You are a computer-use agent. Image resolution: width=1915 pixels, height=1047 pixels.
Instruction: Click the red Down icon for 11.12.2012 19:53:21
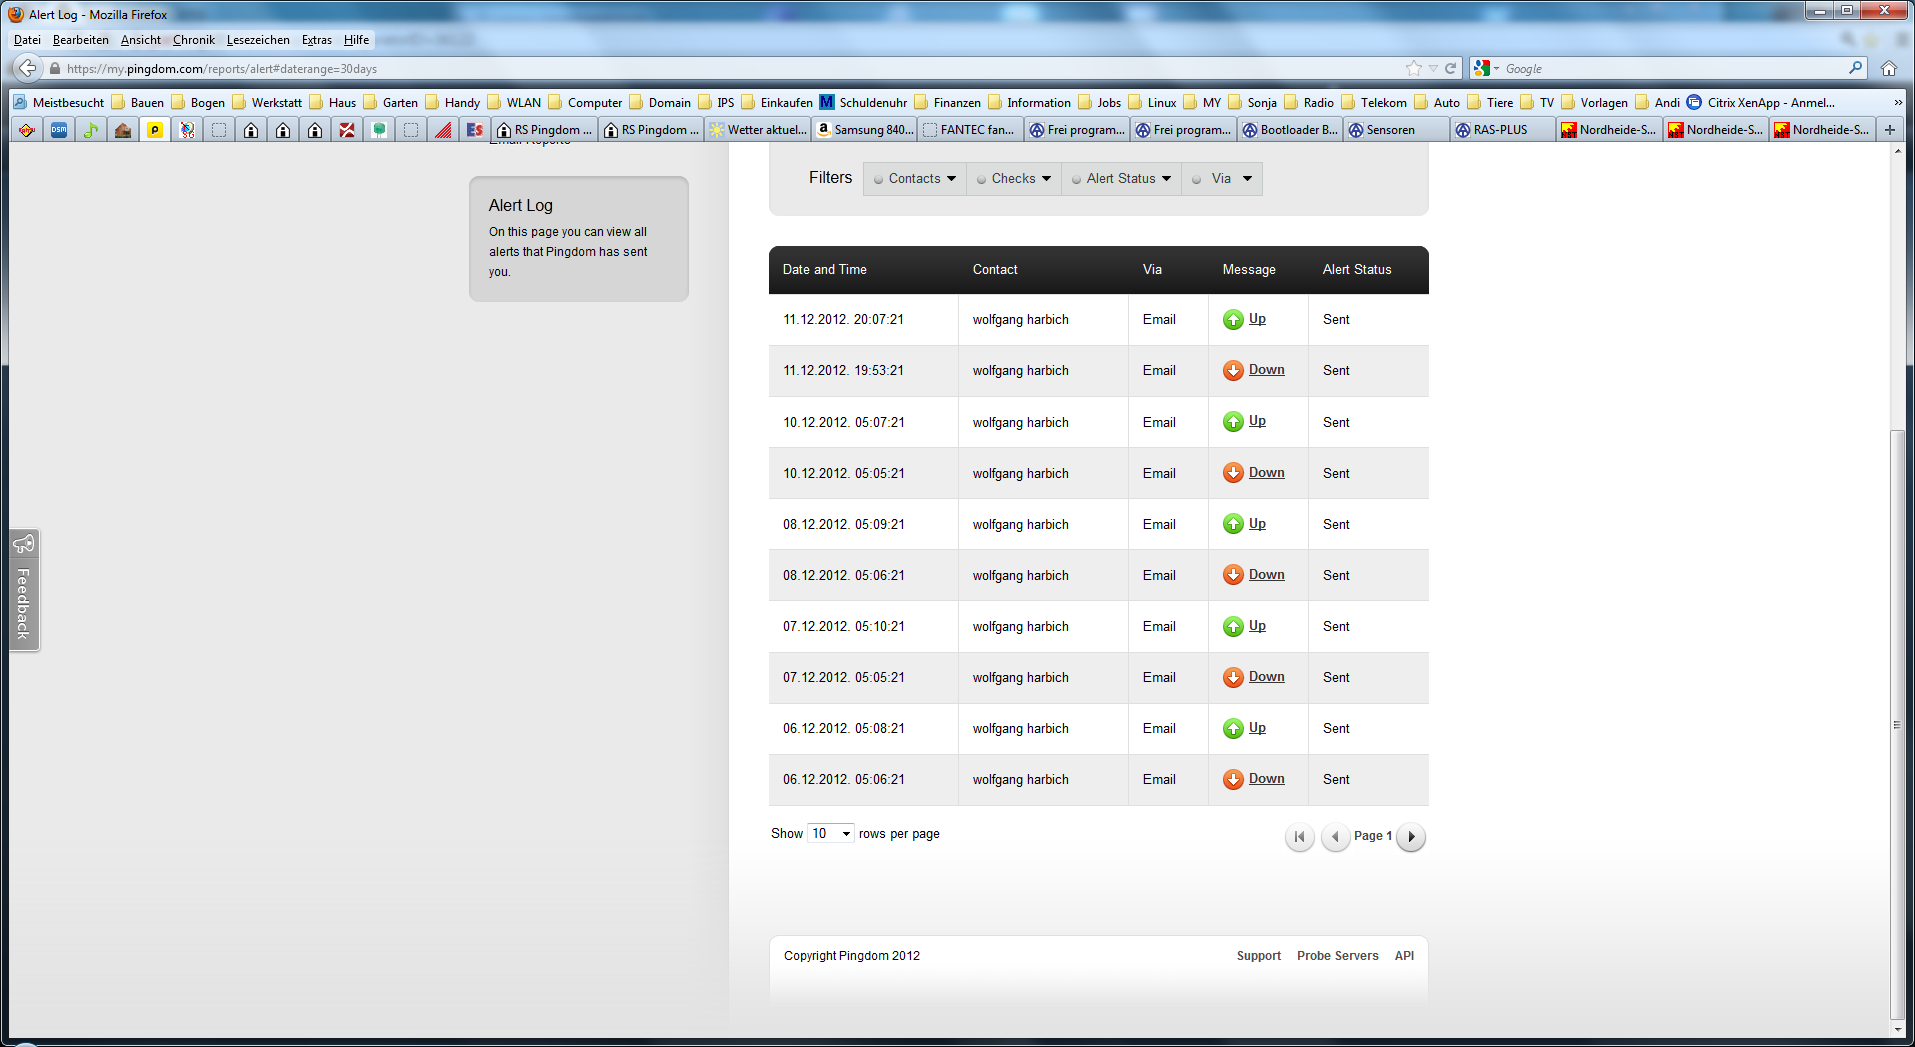tap(1233, 371)
